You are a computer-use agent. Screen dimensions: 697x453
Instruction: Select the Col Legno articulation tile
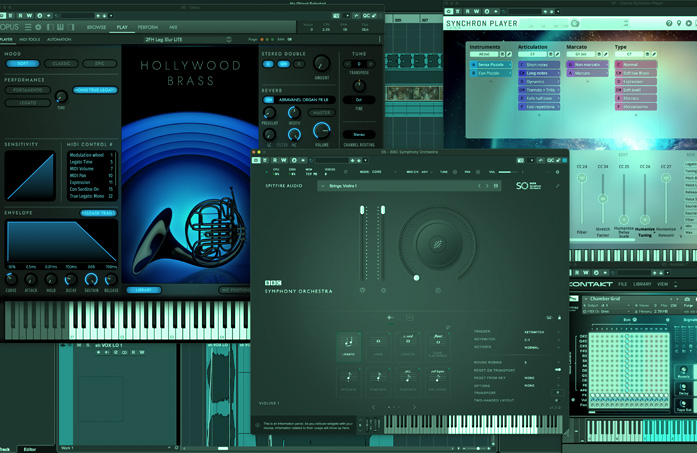tap(437, 380)
